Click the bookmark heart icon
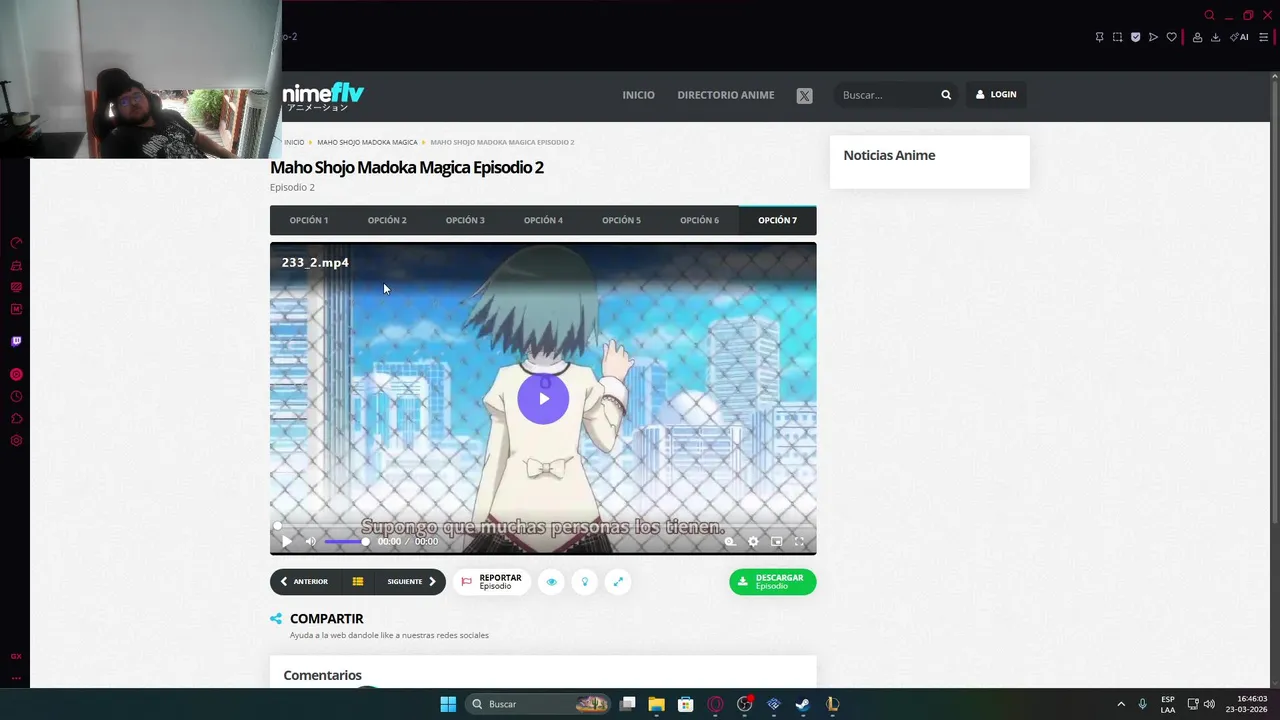 (1171, 37)
